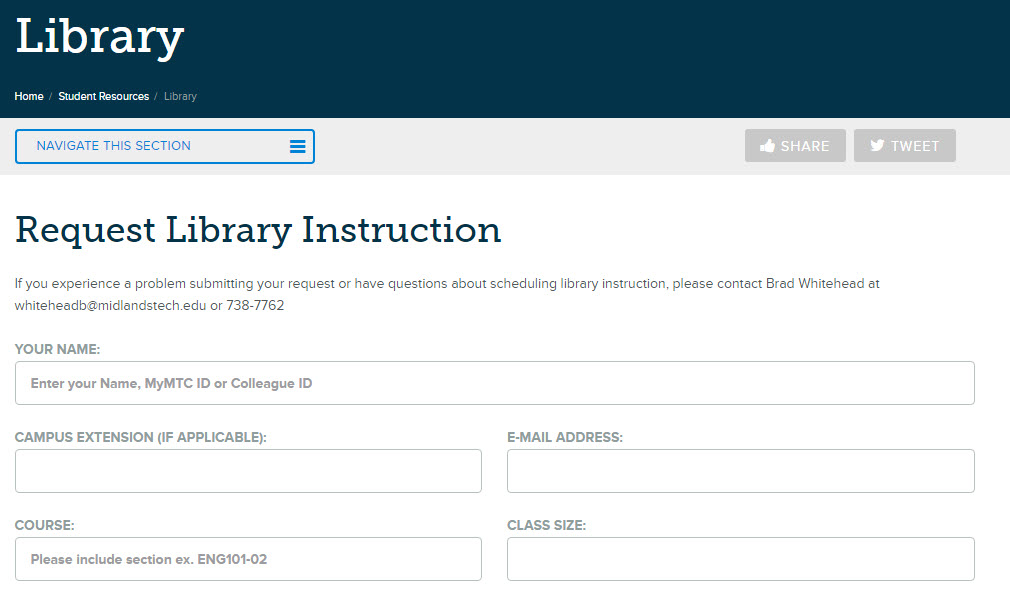Click the Twitter bird icon on the Tweet button
The width and height of the screenshot is (1010, 600).
coord(880,145)
